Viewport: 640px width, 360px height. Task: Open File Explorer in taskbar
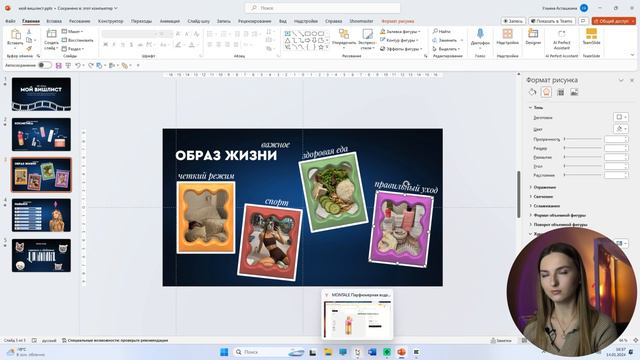[328, 352]
